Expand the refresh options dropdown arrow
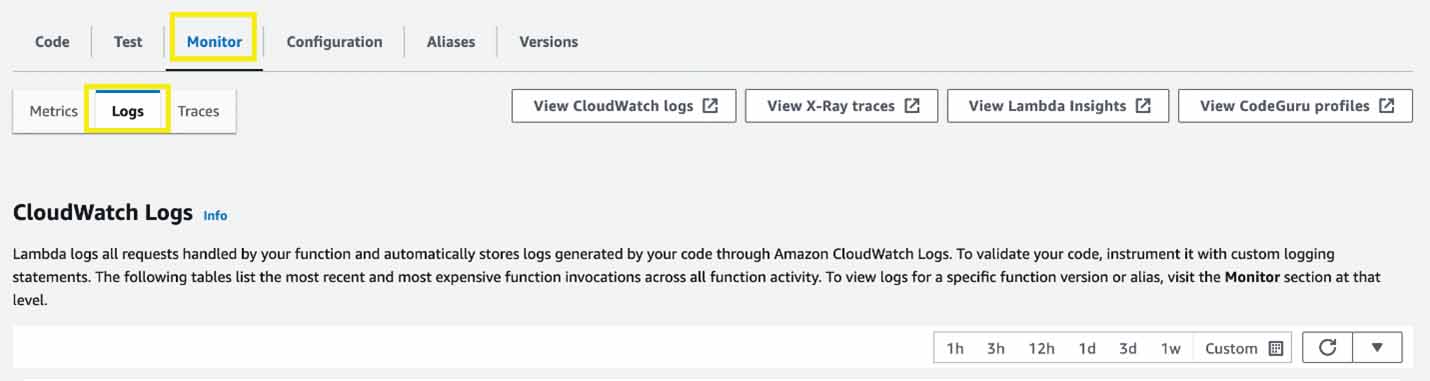The image size is (1430, 381). tap(1377, 348)
